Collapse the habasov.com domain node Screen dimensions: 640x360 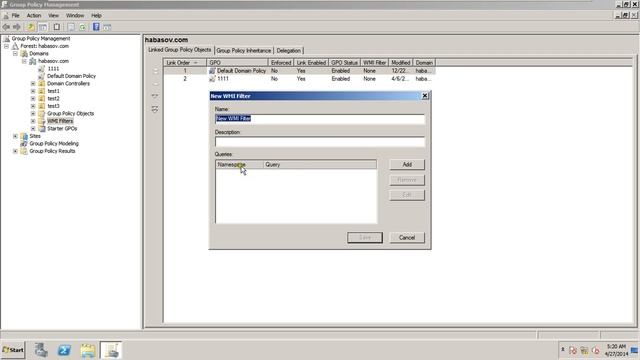pyautogui.click(x=24, y=61)
